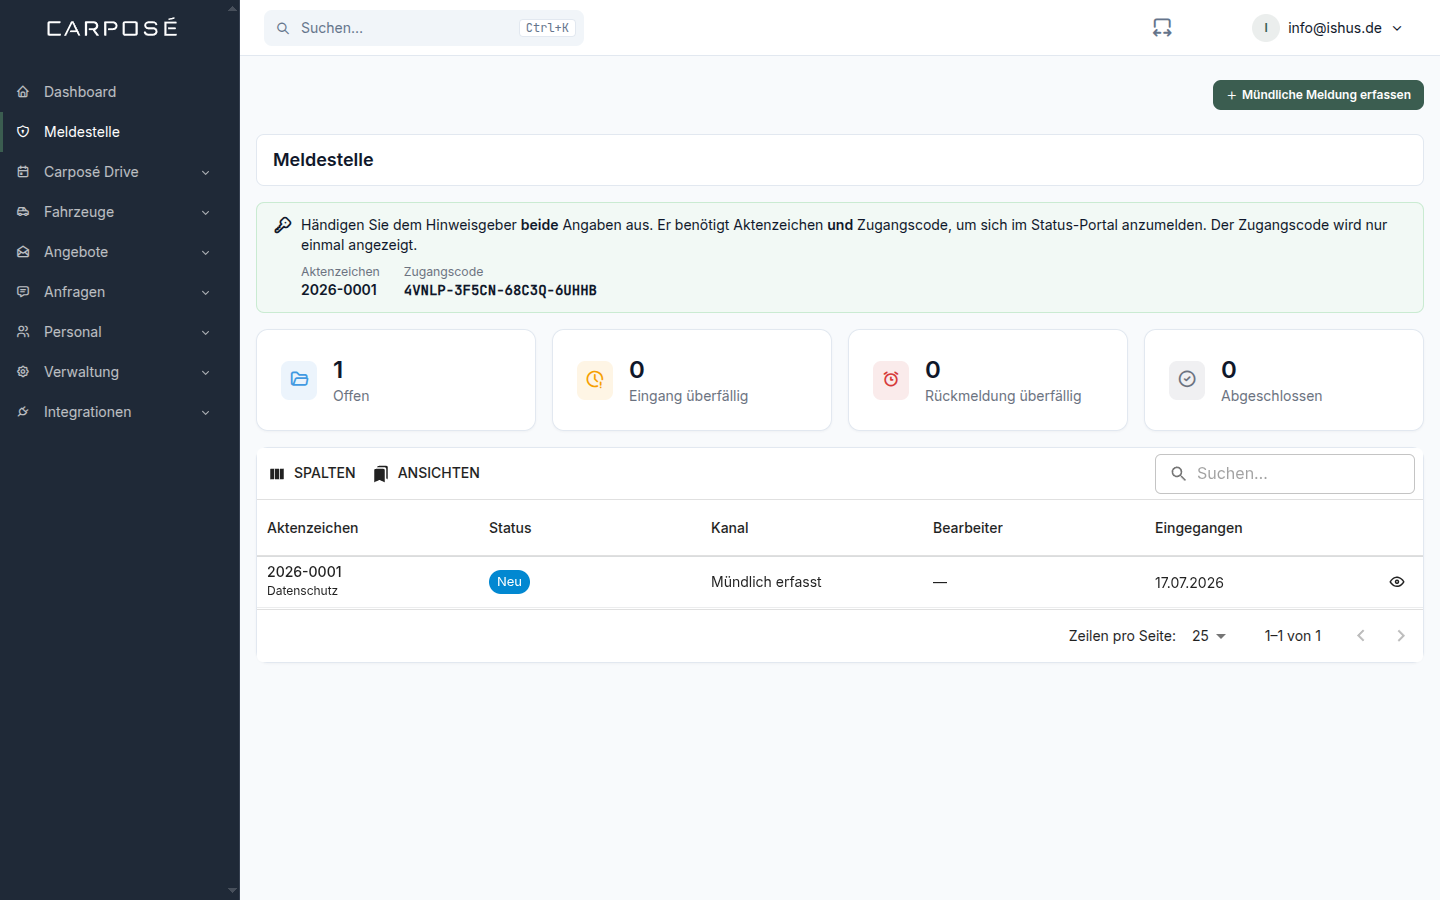
Task: Open the SPALTEN column settings
Action: (313, 473)
